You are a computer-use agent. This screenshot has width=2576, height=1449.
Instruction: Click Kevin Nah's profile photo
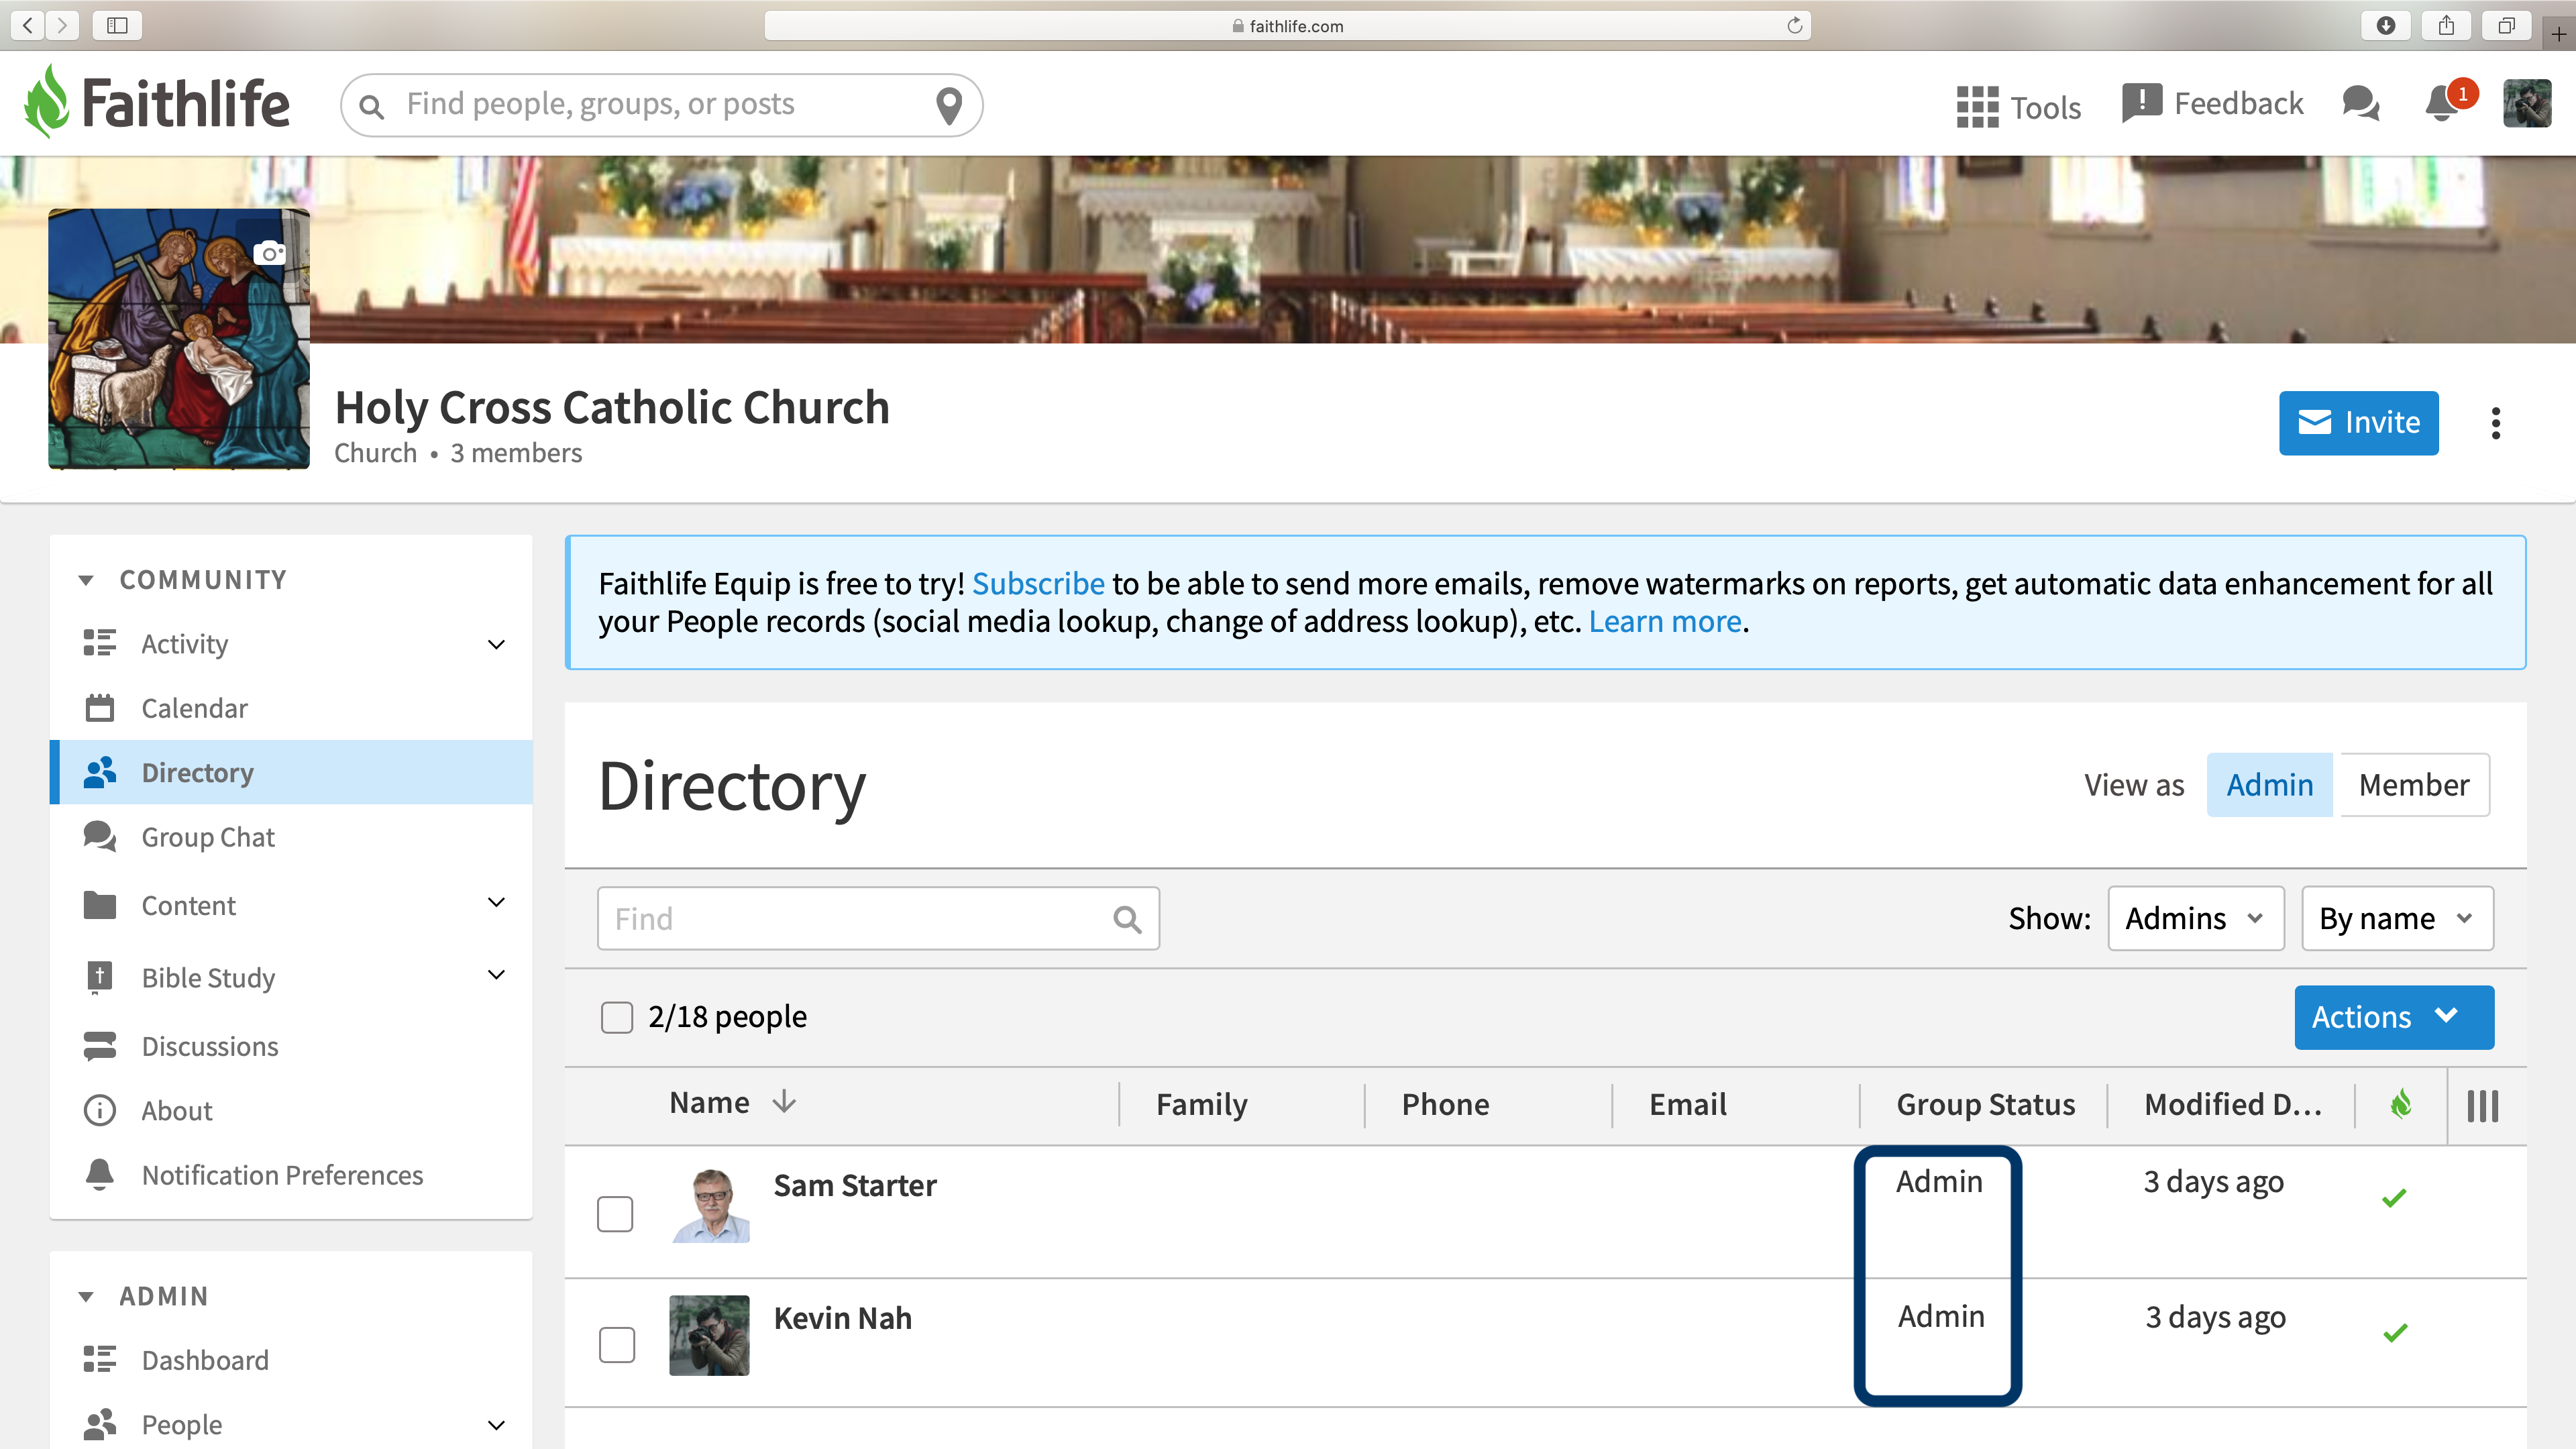(x=709, y=1336)
